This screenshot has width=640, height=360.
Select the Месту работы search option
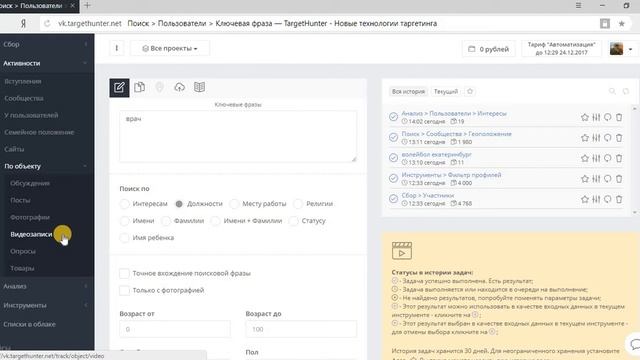[234, 204]
